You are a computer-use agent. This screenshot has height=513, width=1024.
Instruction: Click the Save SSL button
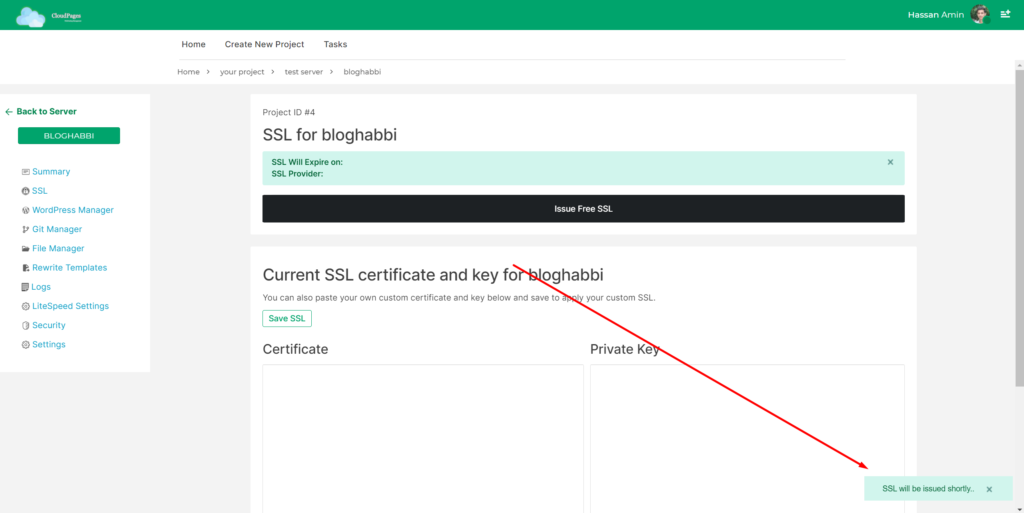(287, 319)
